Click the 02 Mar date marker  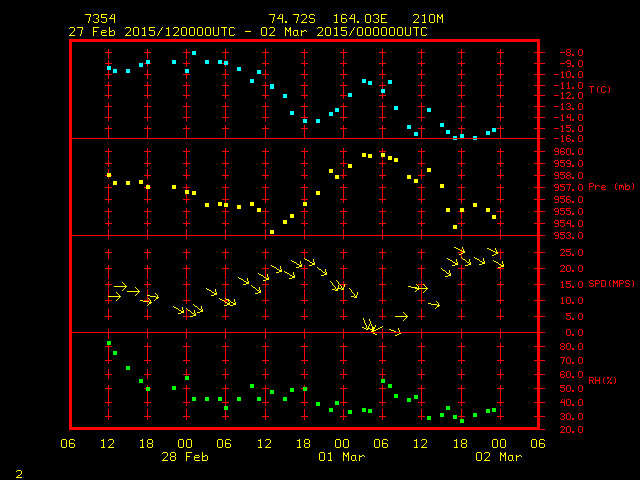coord(498,457)
